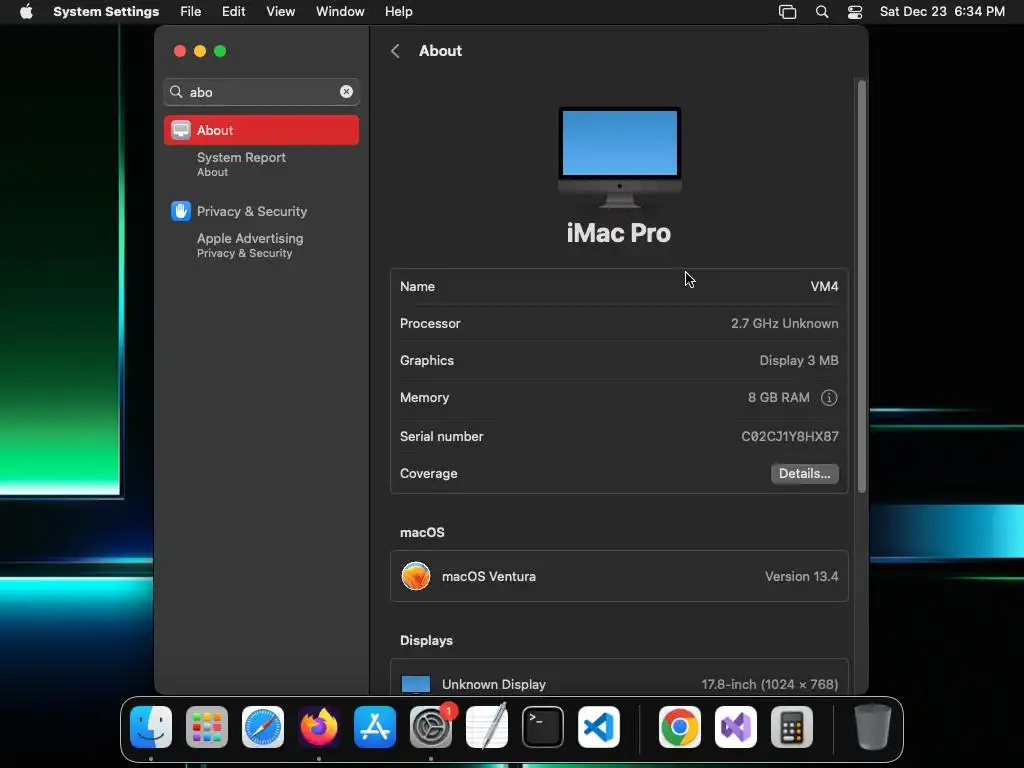Click the serial number C02CJ1Y8HX87
The width and height of the screenshot is (1024, 768).
(x=790, y=436)
